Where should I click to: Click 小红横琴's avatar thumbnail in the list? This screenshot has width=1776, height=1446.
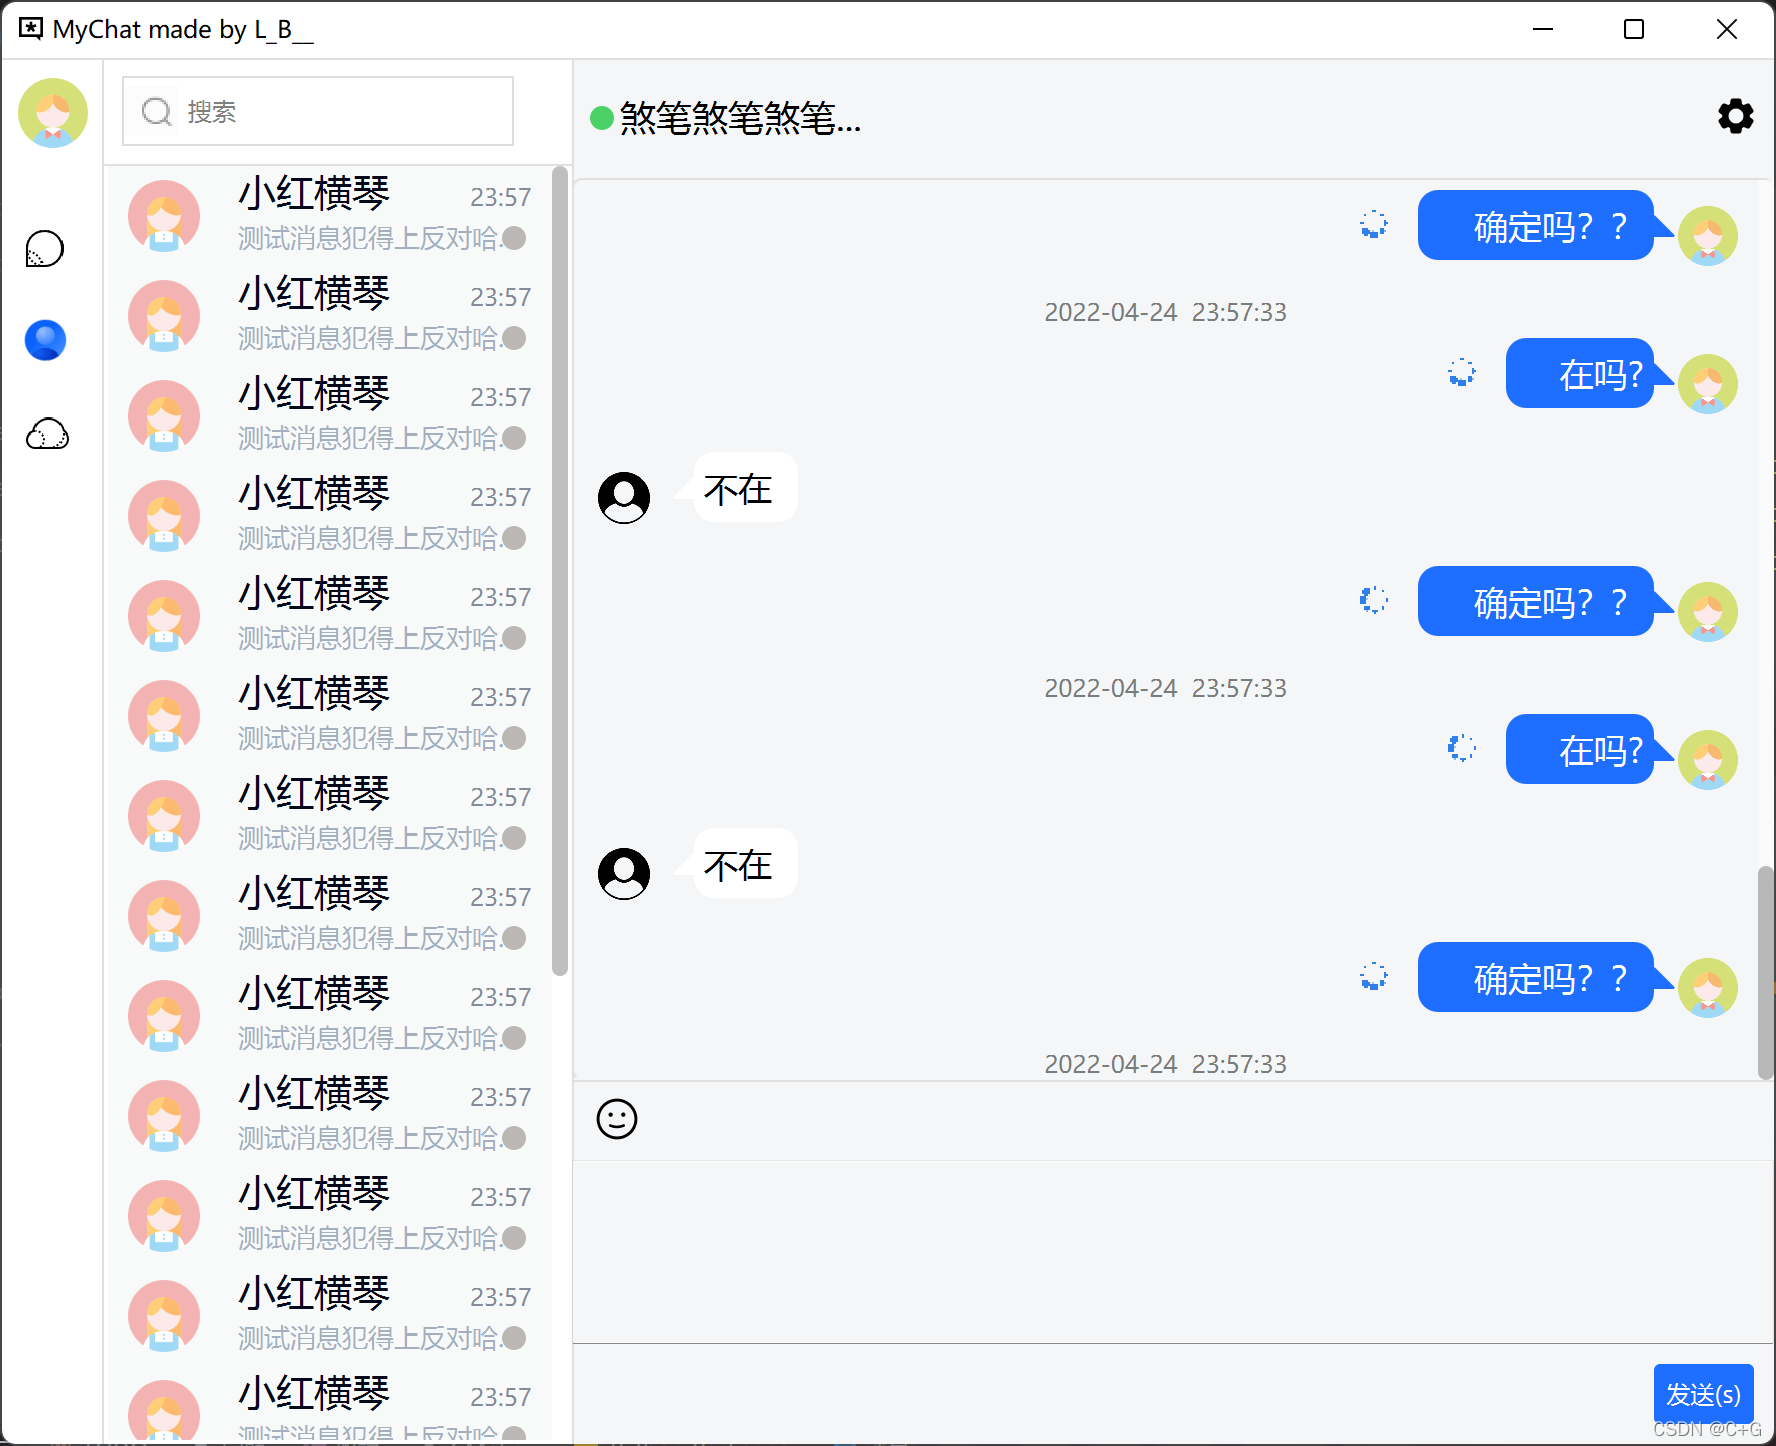(x=163, y=215)
